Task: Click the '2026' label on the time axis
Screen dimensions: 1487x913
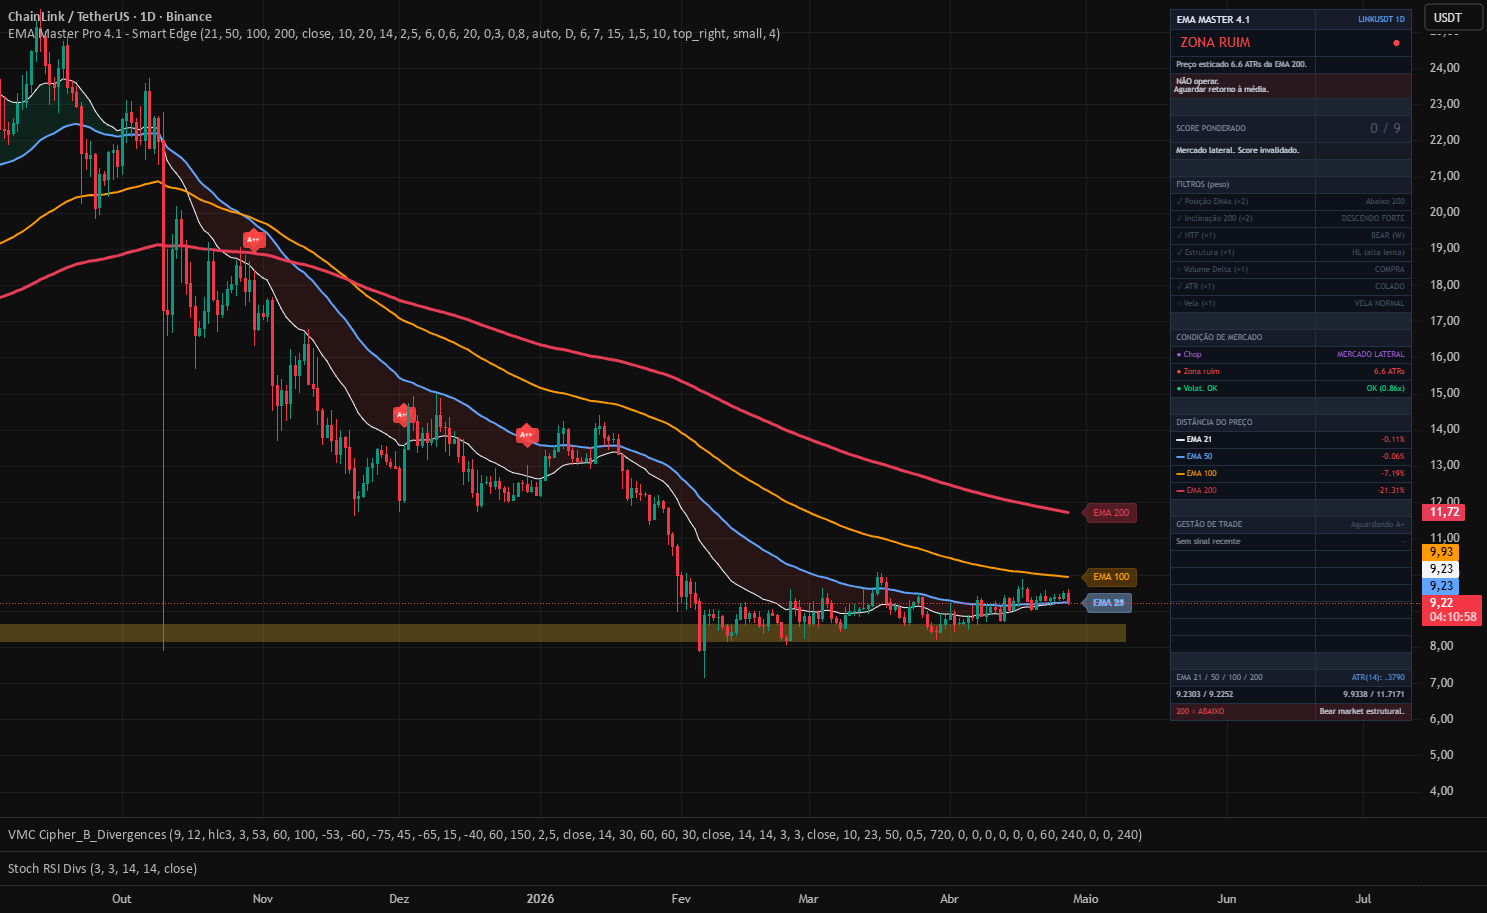Action: coord(540,898)
